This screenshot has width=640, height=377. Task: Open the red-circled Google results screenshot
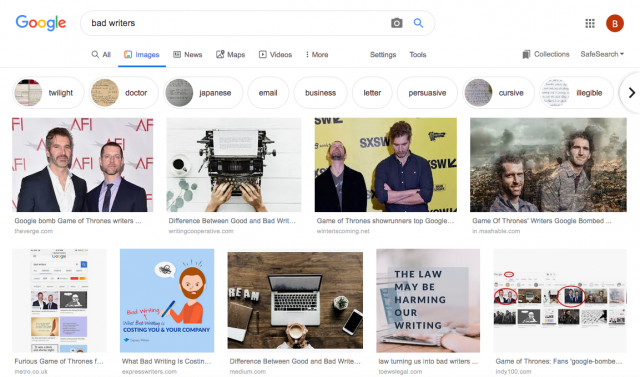click(x=560, y=301)
